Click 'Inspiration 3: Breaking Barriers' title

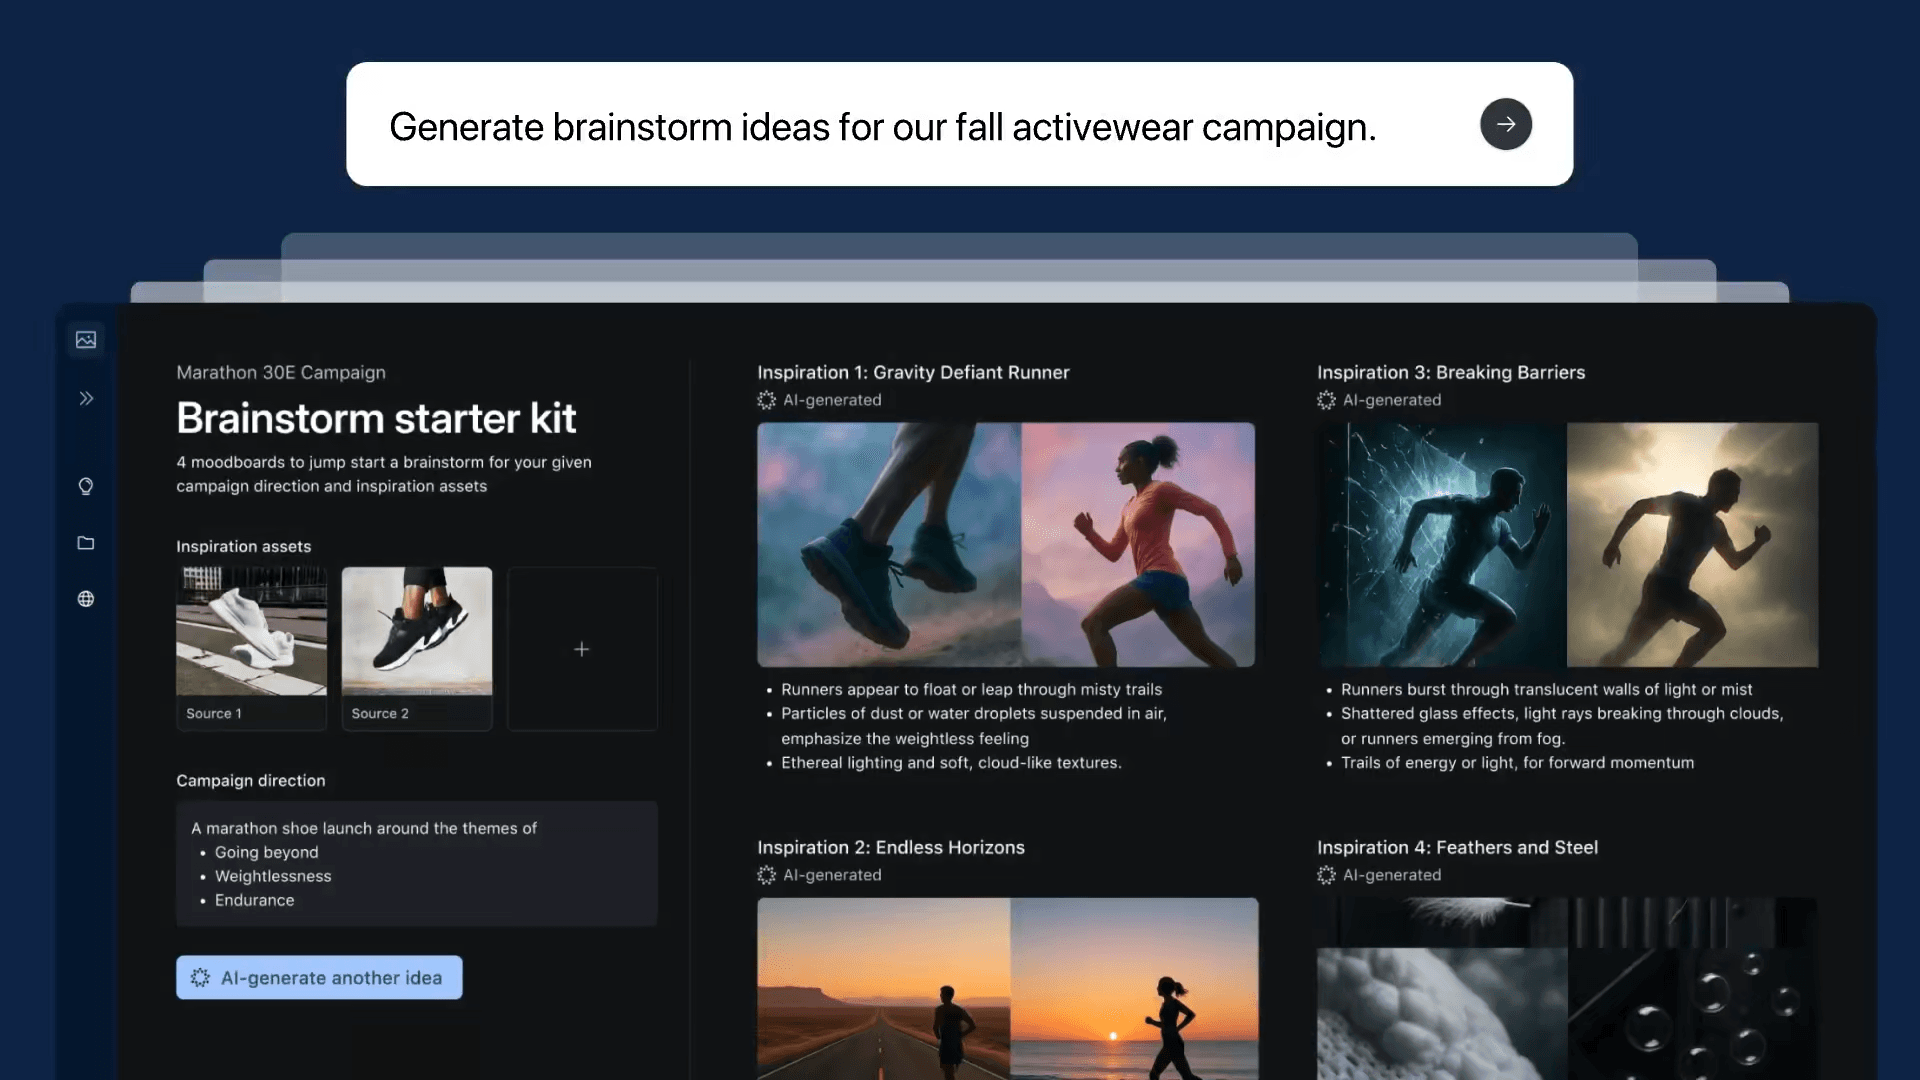(x=1451, y=372)
